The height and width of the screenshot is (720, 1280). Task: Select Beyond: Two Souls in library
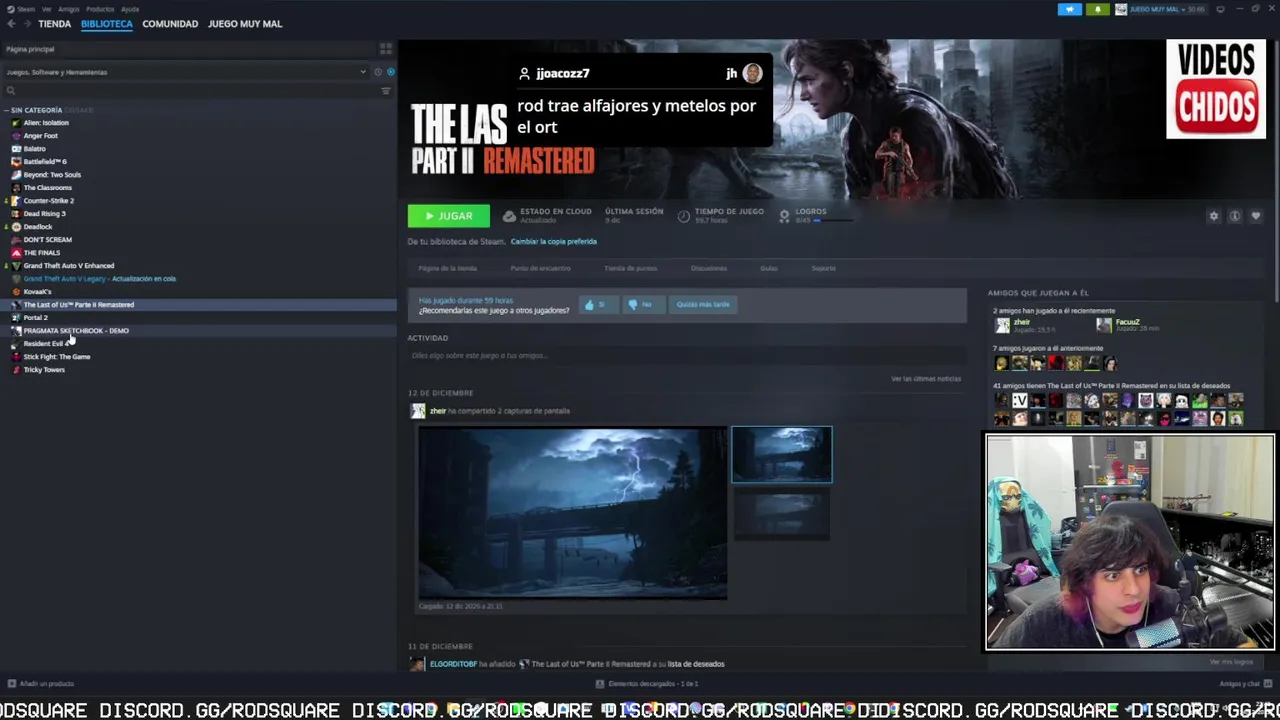pyautogui.click(x=52, y=175)
